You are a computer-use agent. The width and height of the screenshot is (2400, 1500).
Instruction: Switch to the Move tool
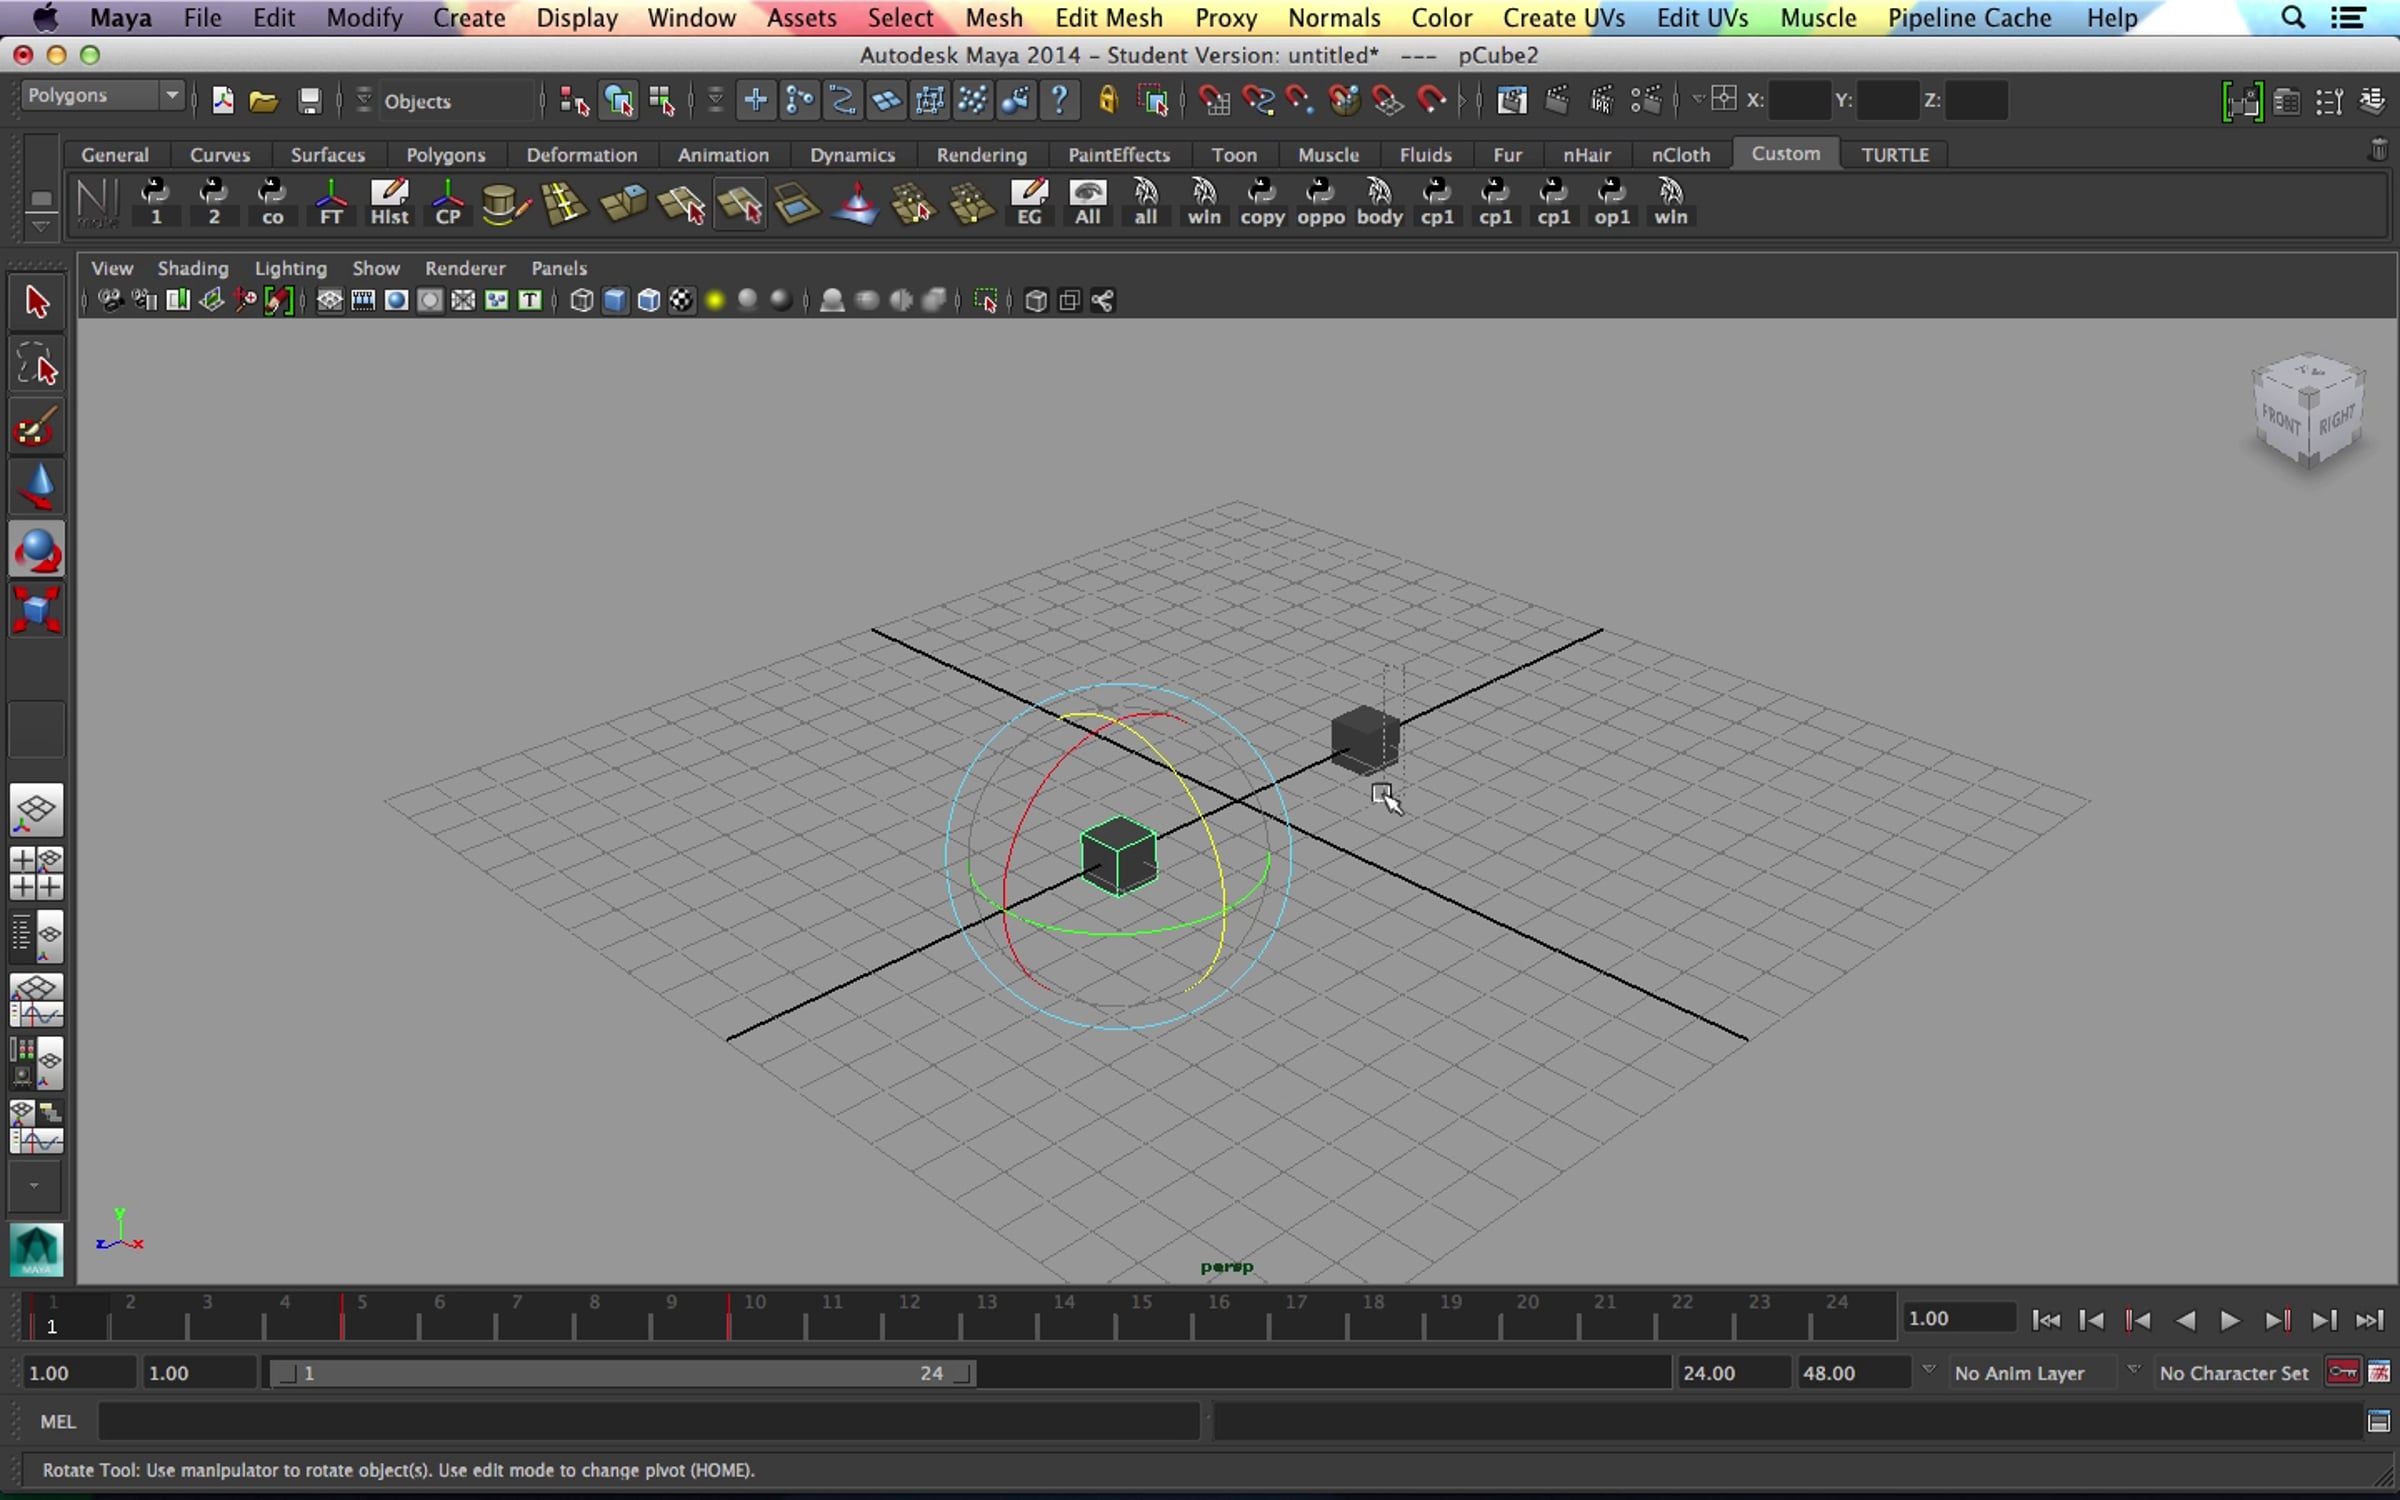click(37, 488)
